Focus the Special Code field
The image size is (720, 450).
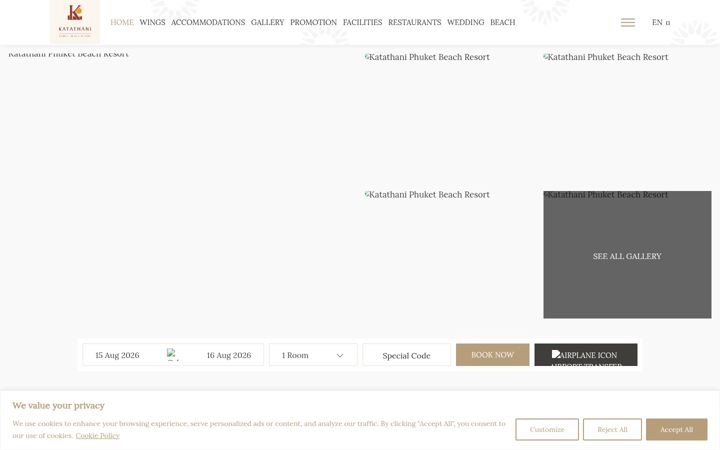click(x=406, y=355)
